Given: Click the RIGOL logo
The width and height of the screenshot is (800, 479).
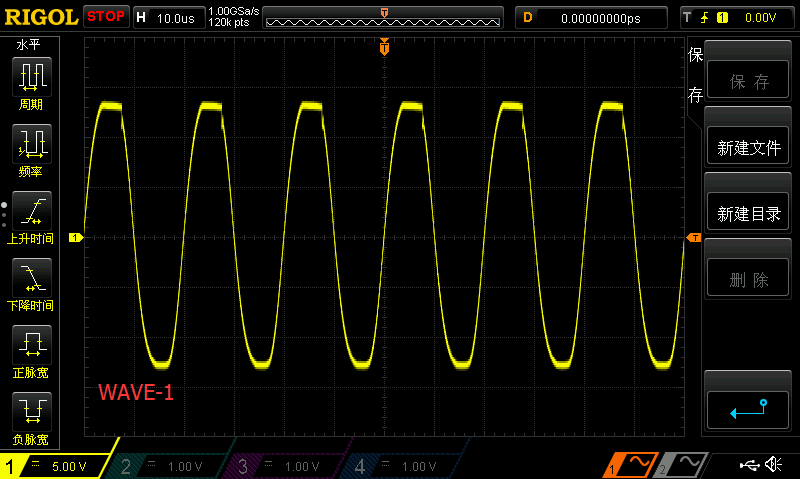Looking at the screenshot, I should click(41, 17).
